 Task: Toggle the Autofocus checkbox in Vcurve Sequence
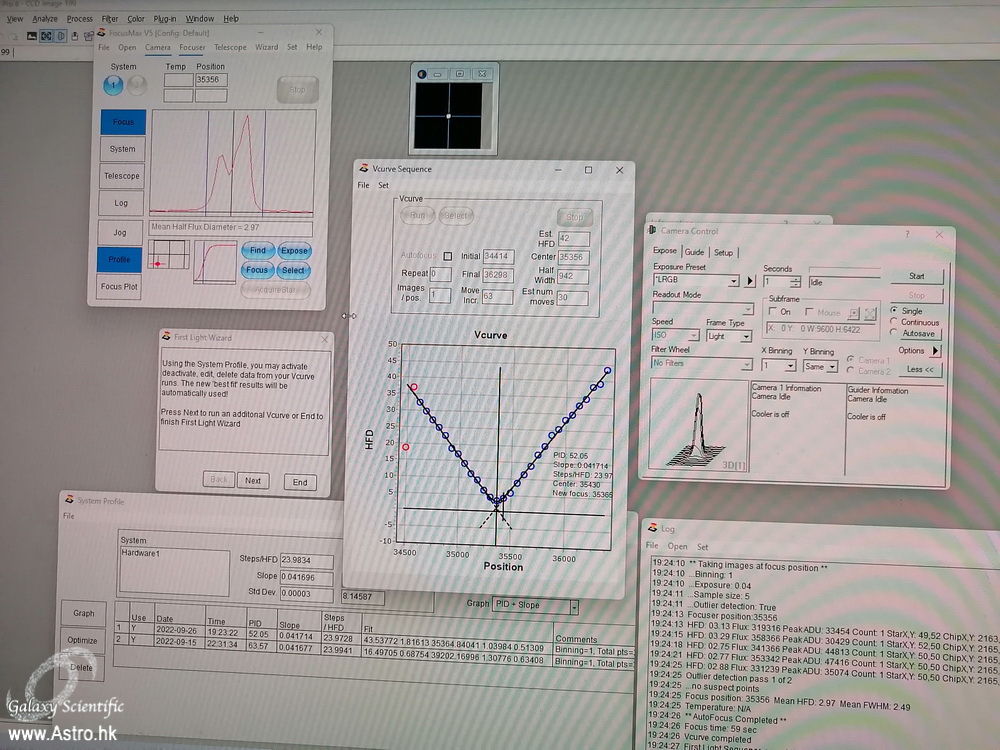[x=448, y=256]
